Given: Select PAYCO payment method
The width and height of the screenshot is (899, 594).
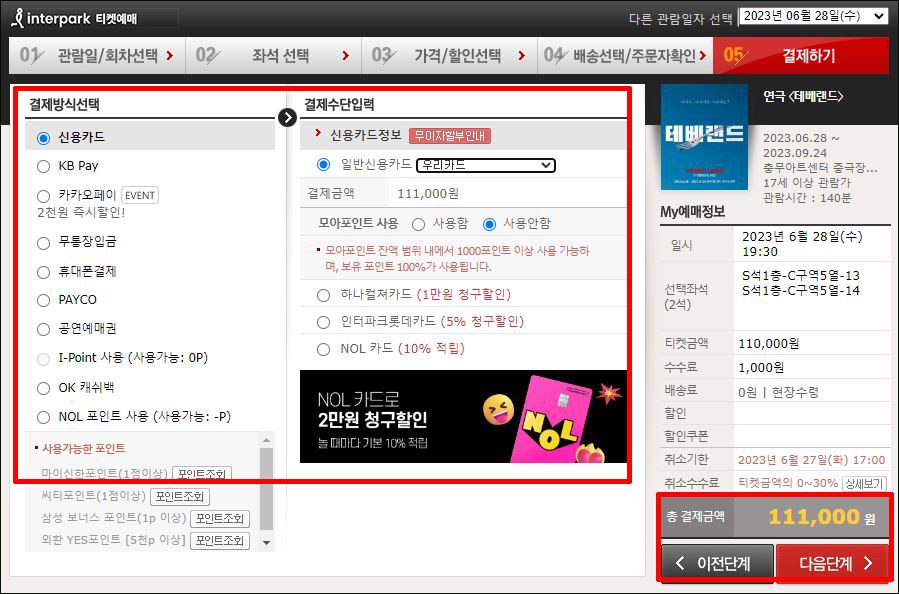Looking at the screenshot, I should (44, 300).
